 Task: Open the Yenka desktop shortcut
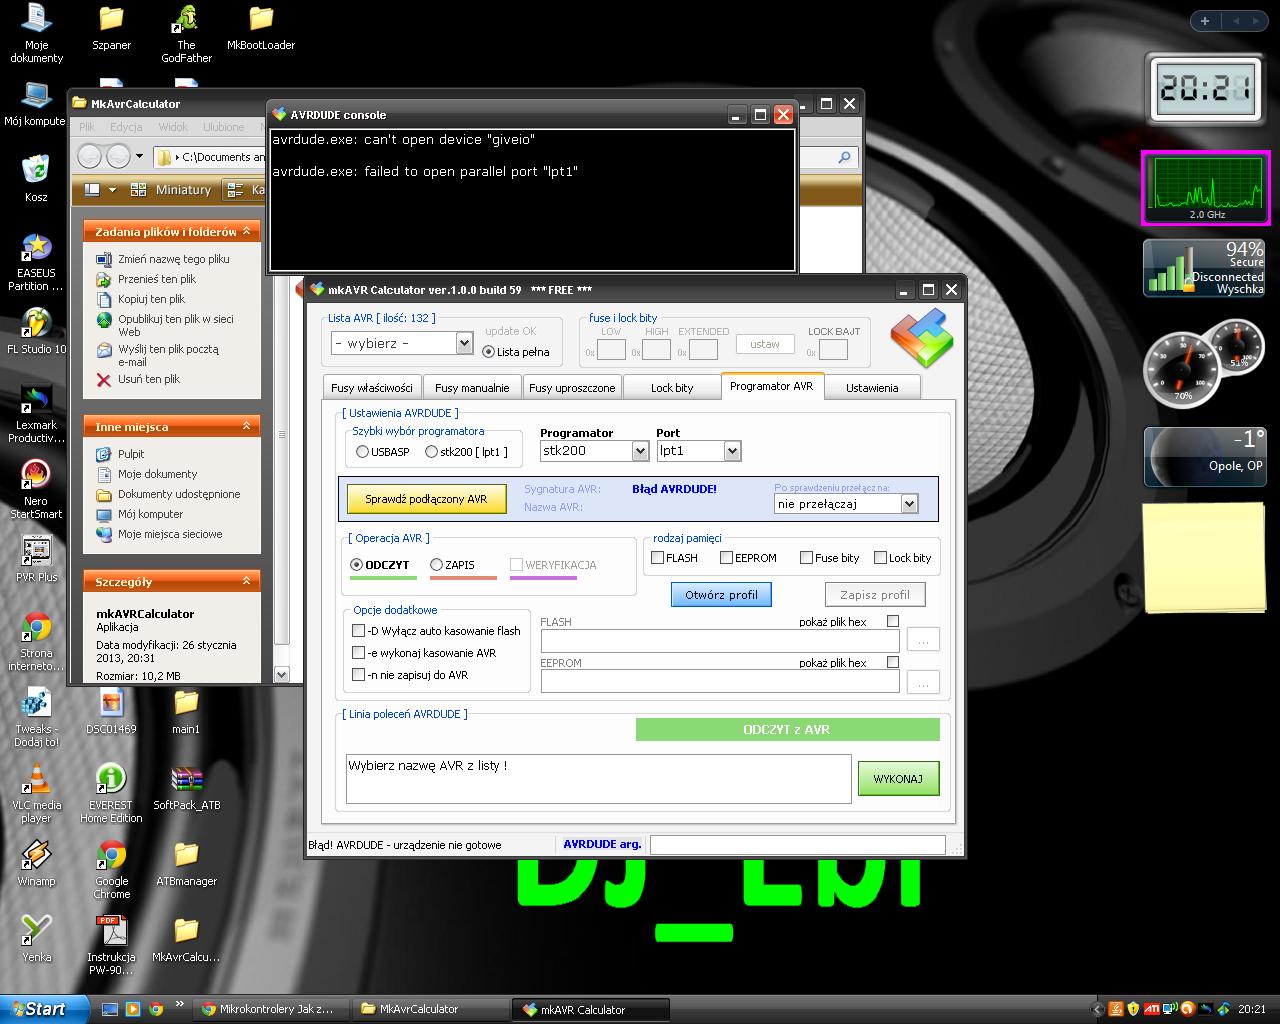tap(36, 938)
